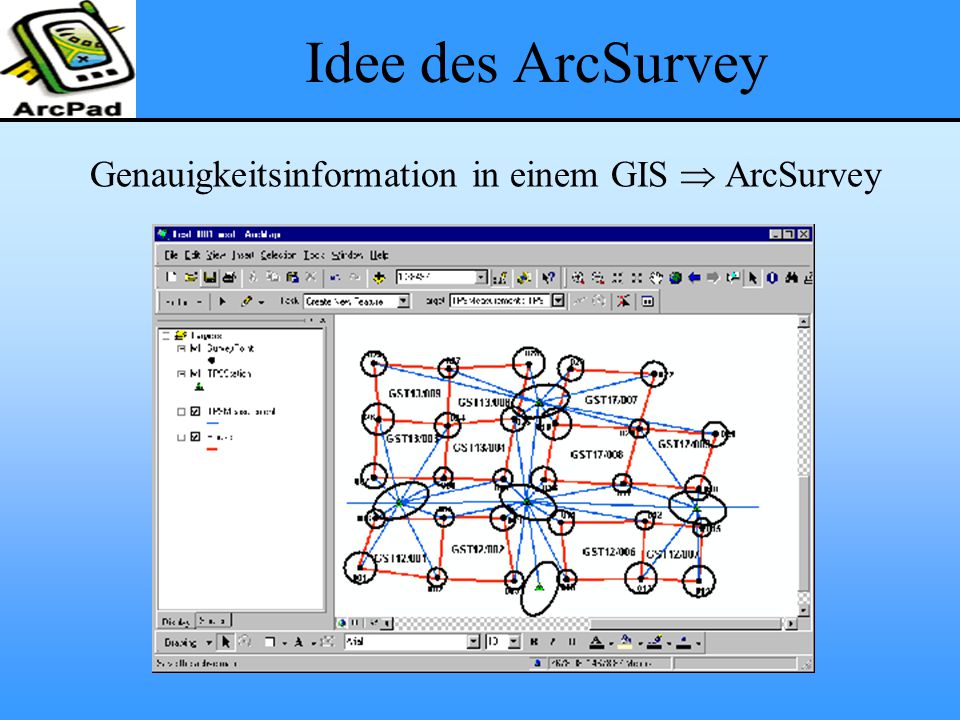This screenshot has height=720, width=960.
Task: Switch to the Display tab
Action: tap(176, 621)
